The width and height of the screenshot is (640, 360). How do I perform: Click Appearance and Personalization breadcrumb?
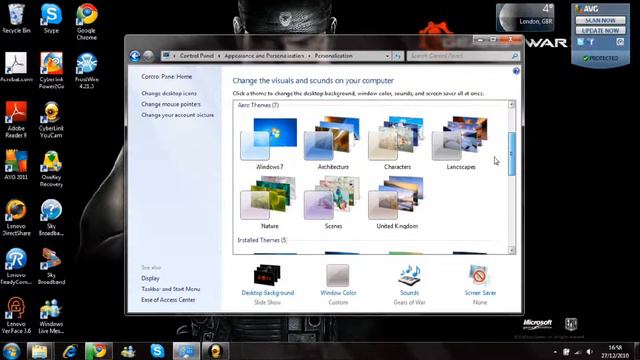click(264, 56)
